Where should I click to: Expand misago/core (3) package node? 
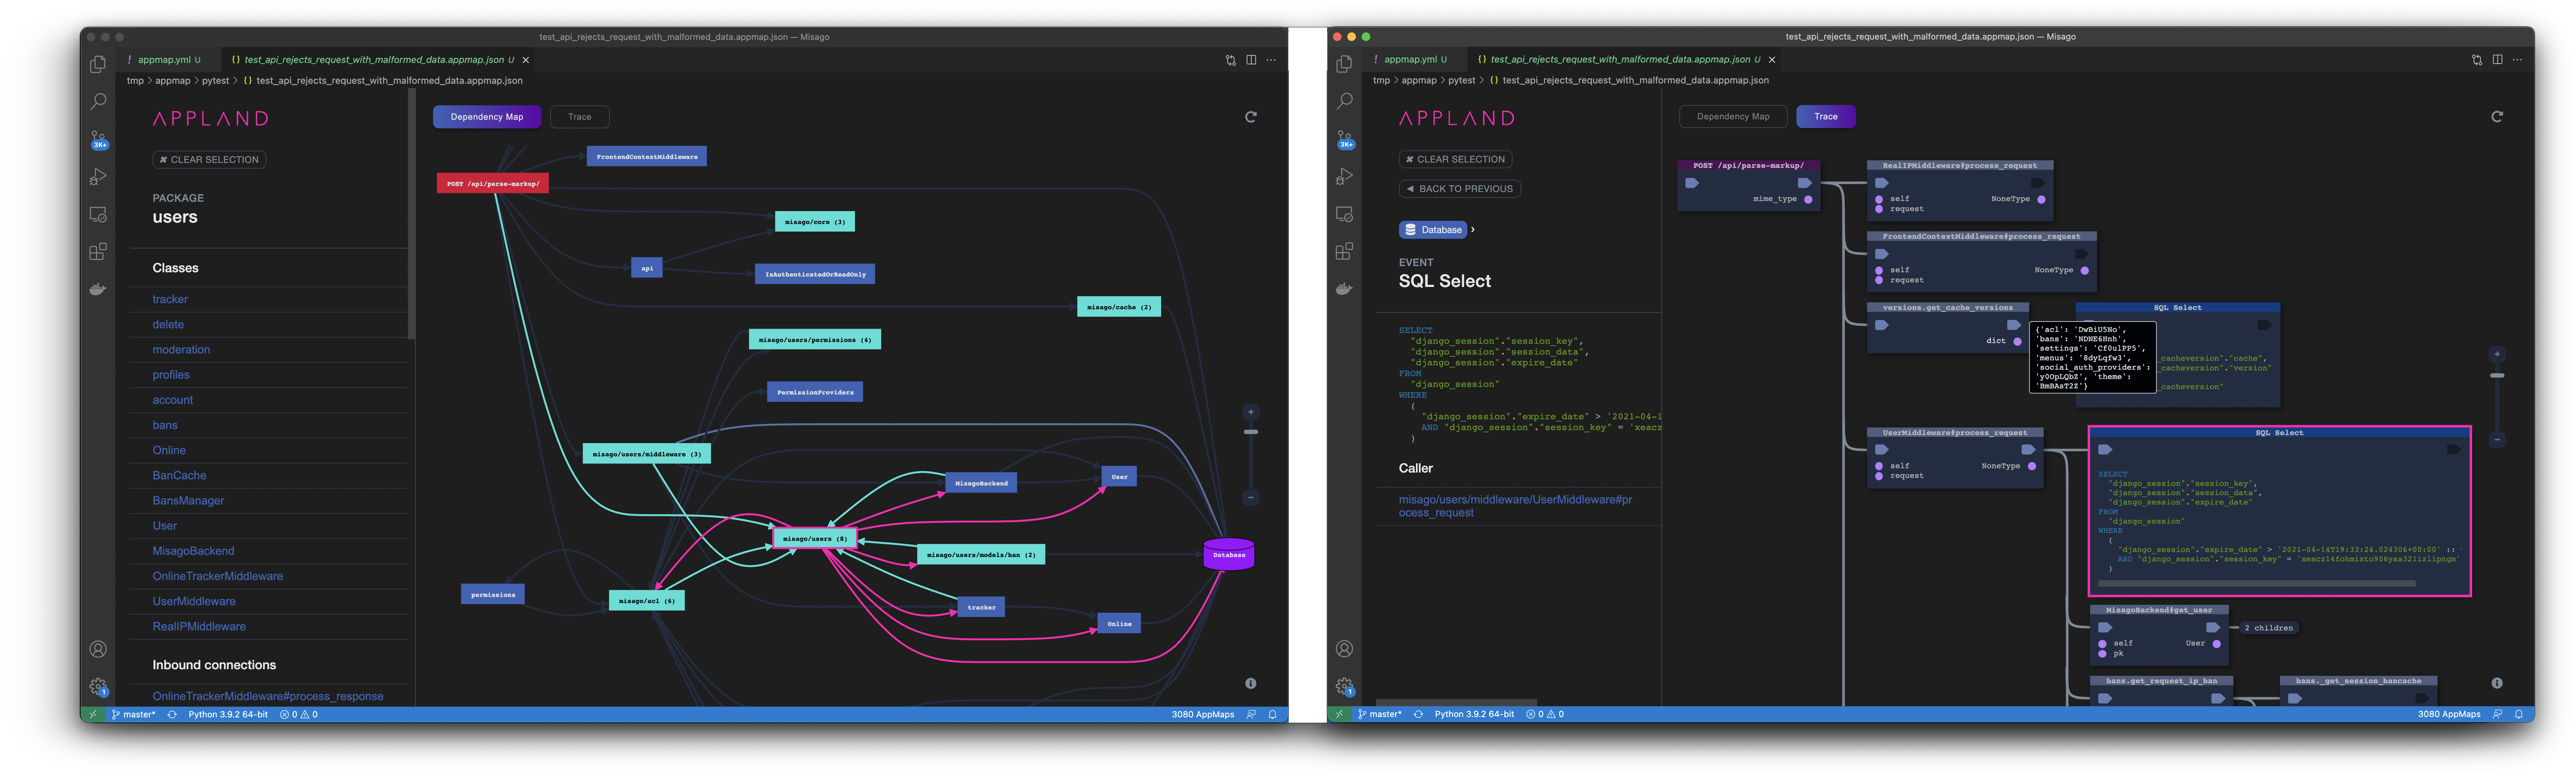click(815, 222)
